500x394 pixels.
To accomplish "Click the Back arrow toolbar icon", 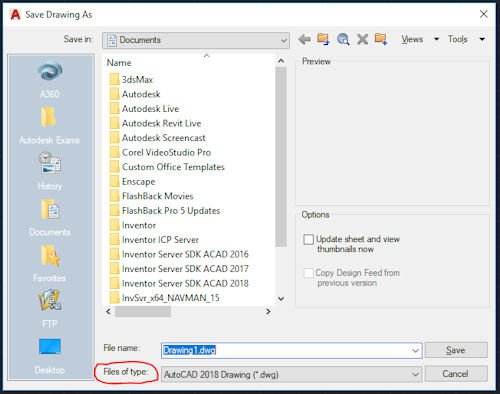I will click(x=304, y=39).
